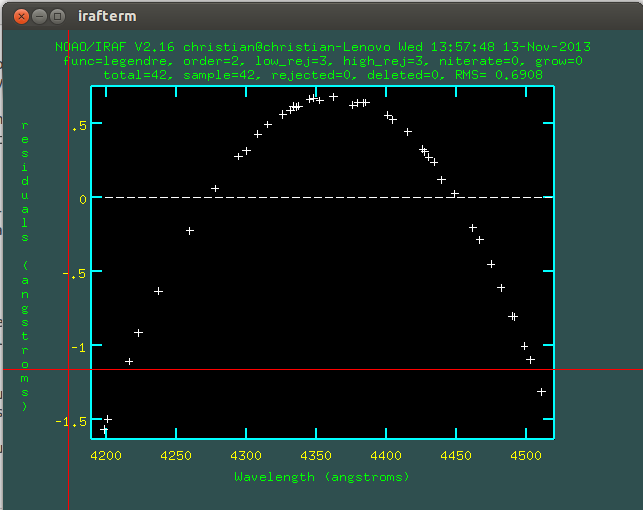The width and height of the screenshot is (643, 510).
Task: Pick the data point near 4260 at -0.2
Action: pyautogui.click(x=190, y=231)
